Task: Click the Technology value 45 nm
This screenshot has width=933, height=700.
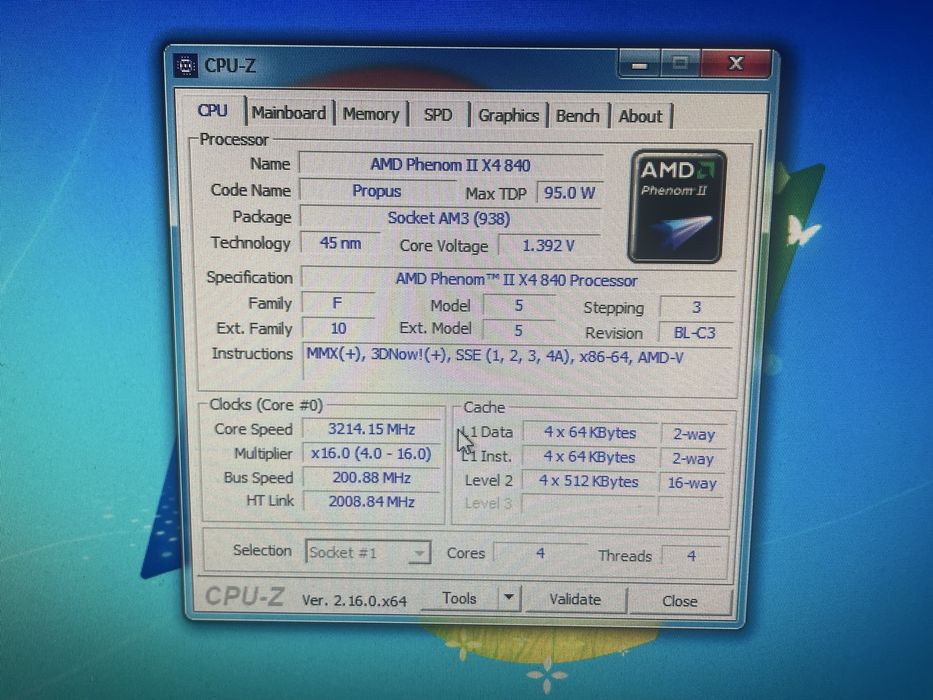Action: 340,243
